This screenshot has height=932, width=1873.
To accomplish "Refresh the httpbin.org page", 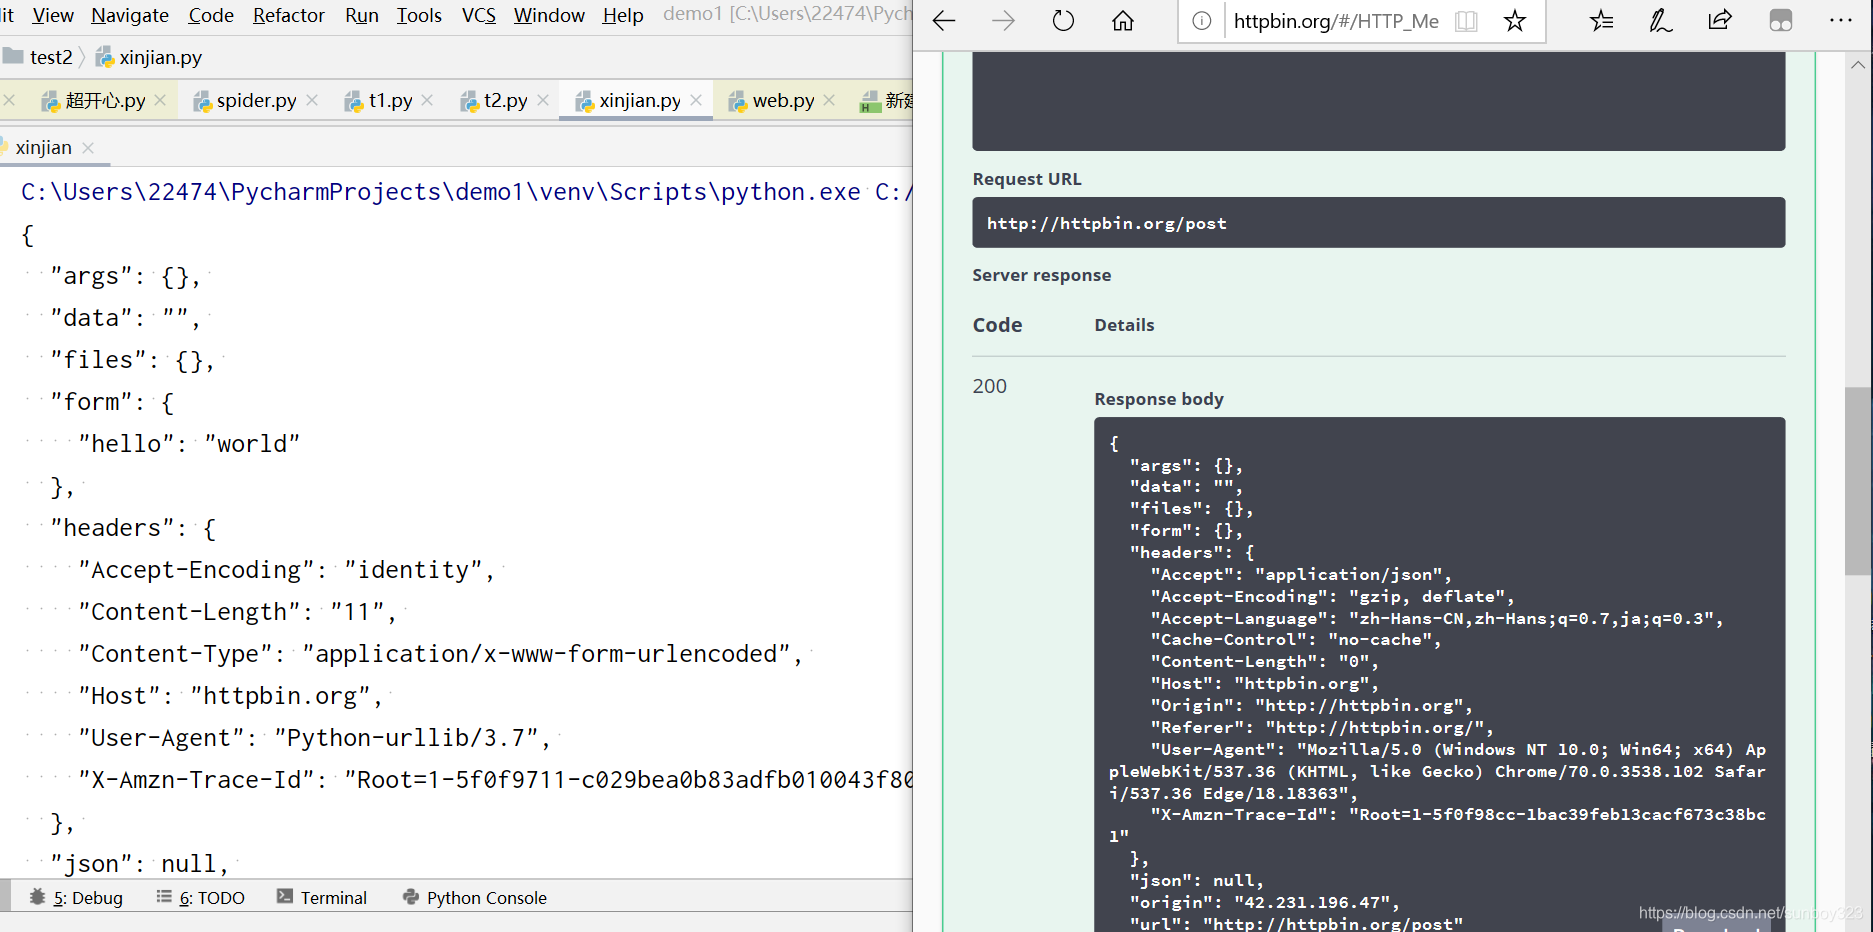I will click(1063, 21).
